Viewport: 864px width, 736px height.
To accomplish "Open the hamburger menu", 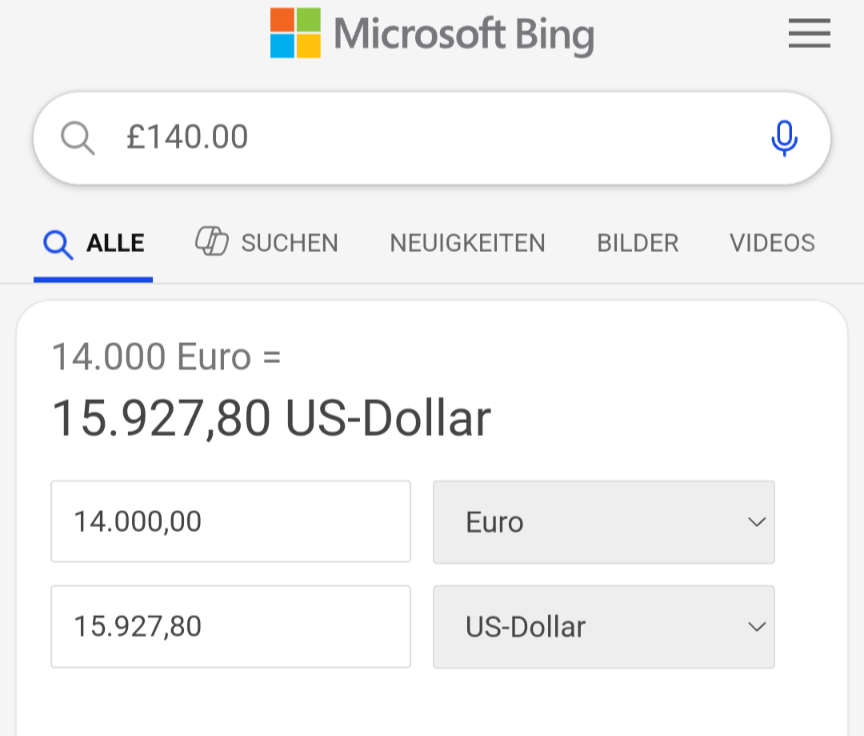I will pos(809,34).
